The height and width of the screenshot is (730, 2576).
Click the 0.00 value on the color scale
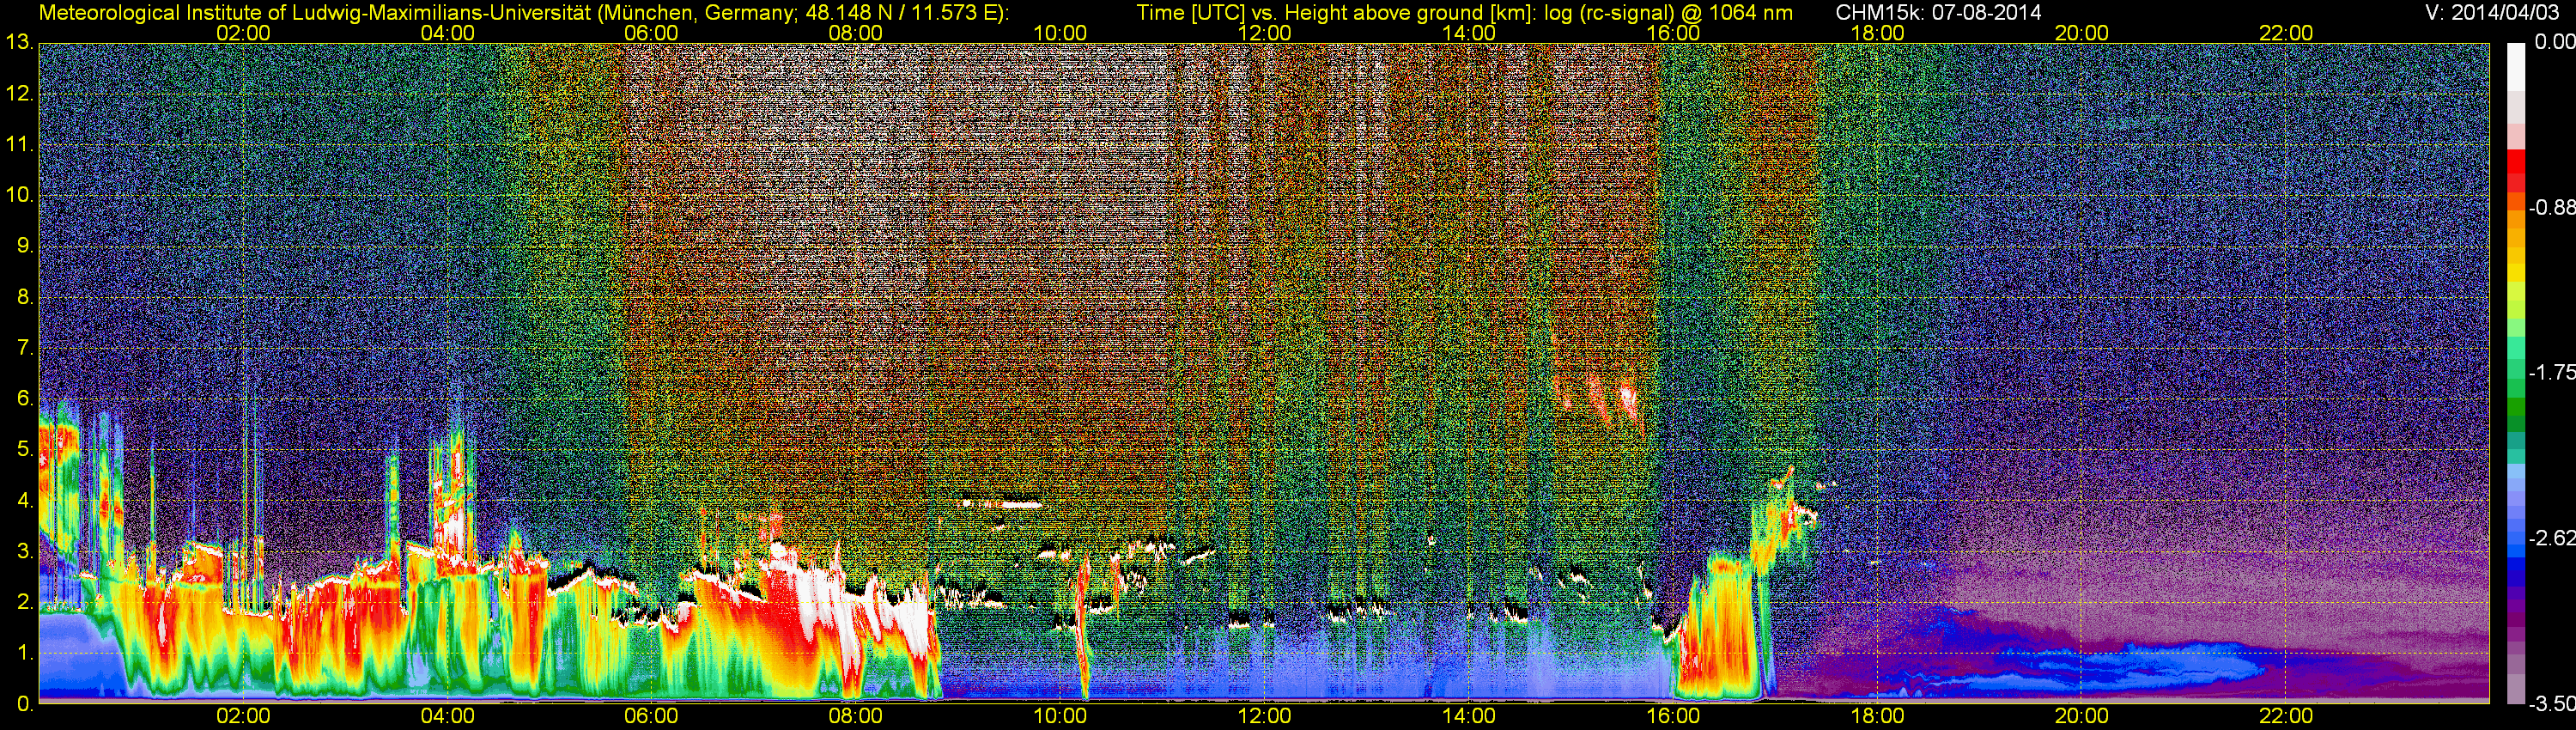pyautogui.click(x=2555, y=42)
